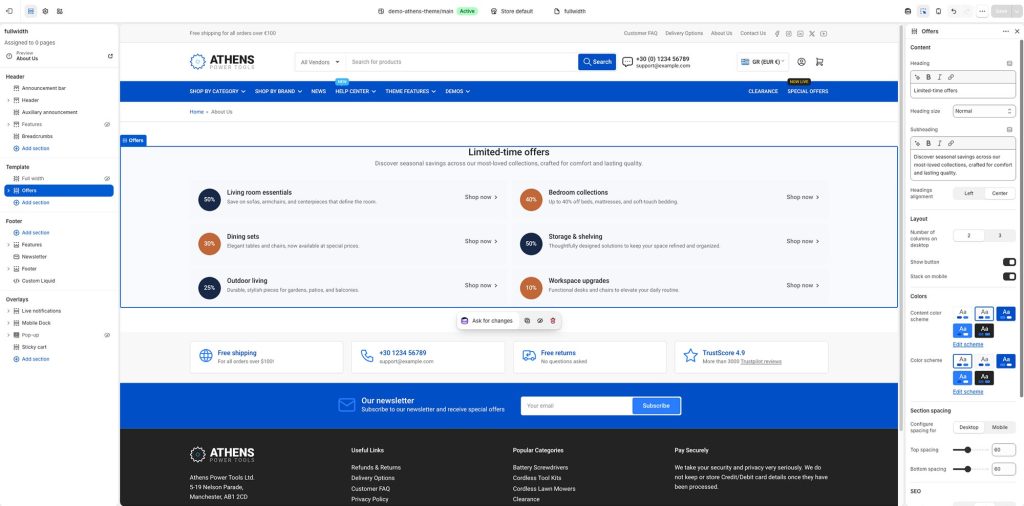Click the undo arrow icon

point(953,11)
